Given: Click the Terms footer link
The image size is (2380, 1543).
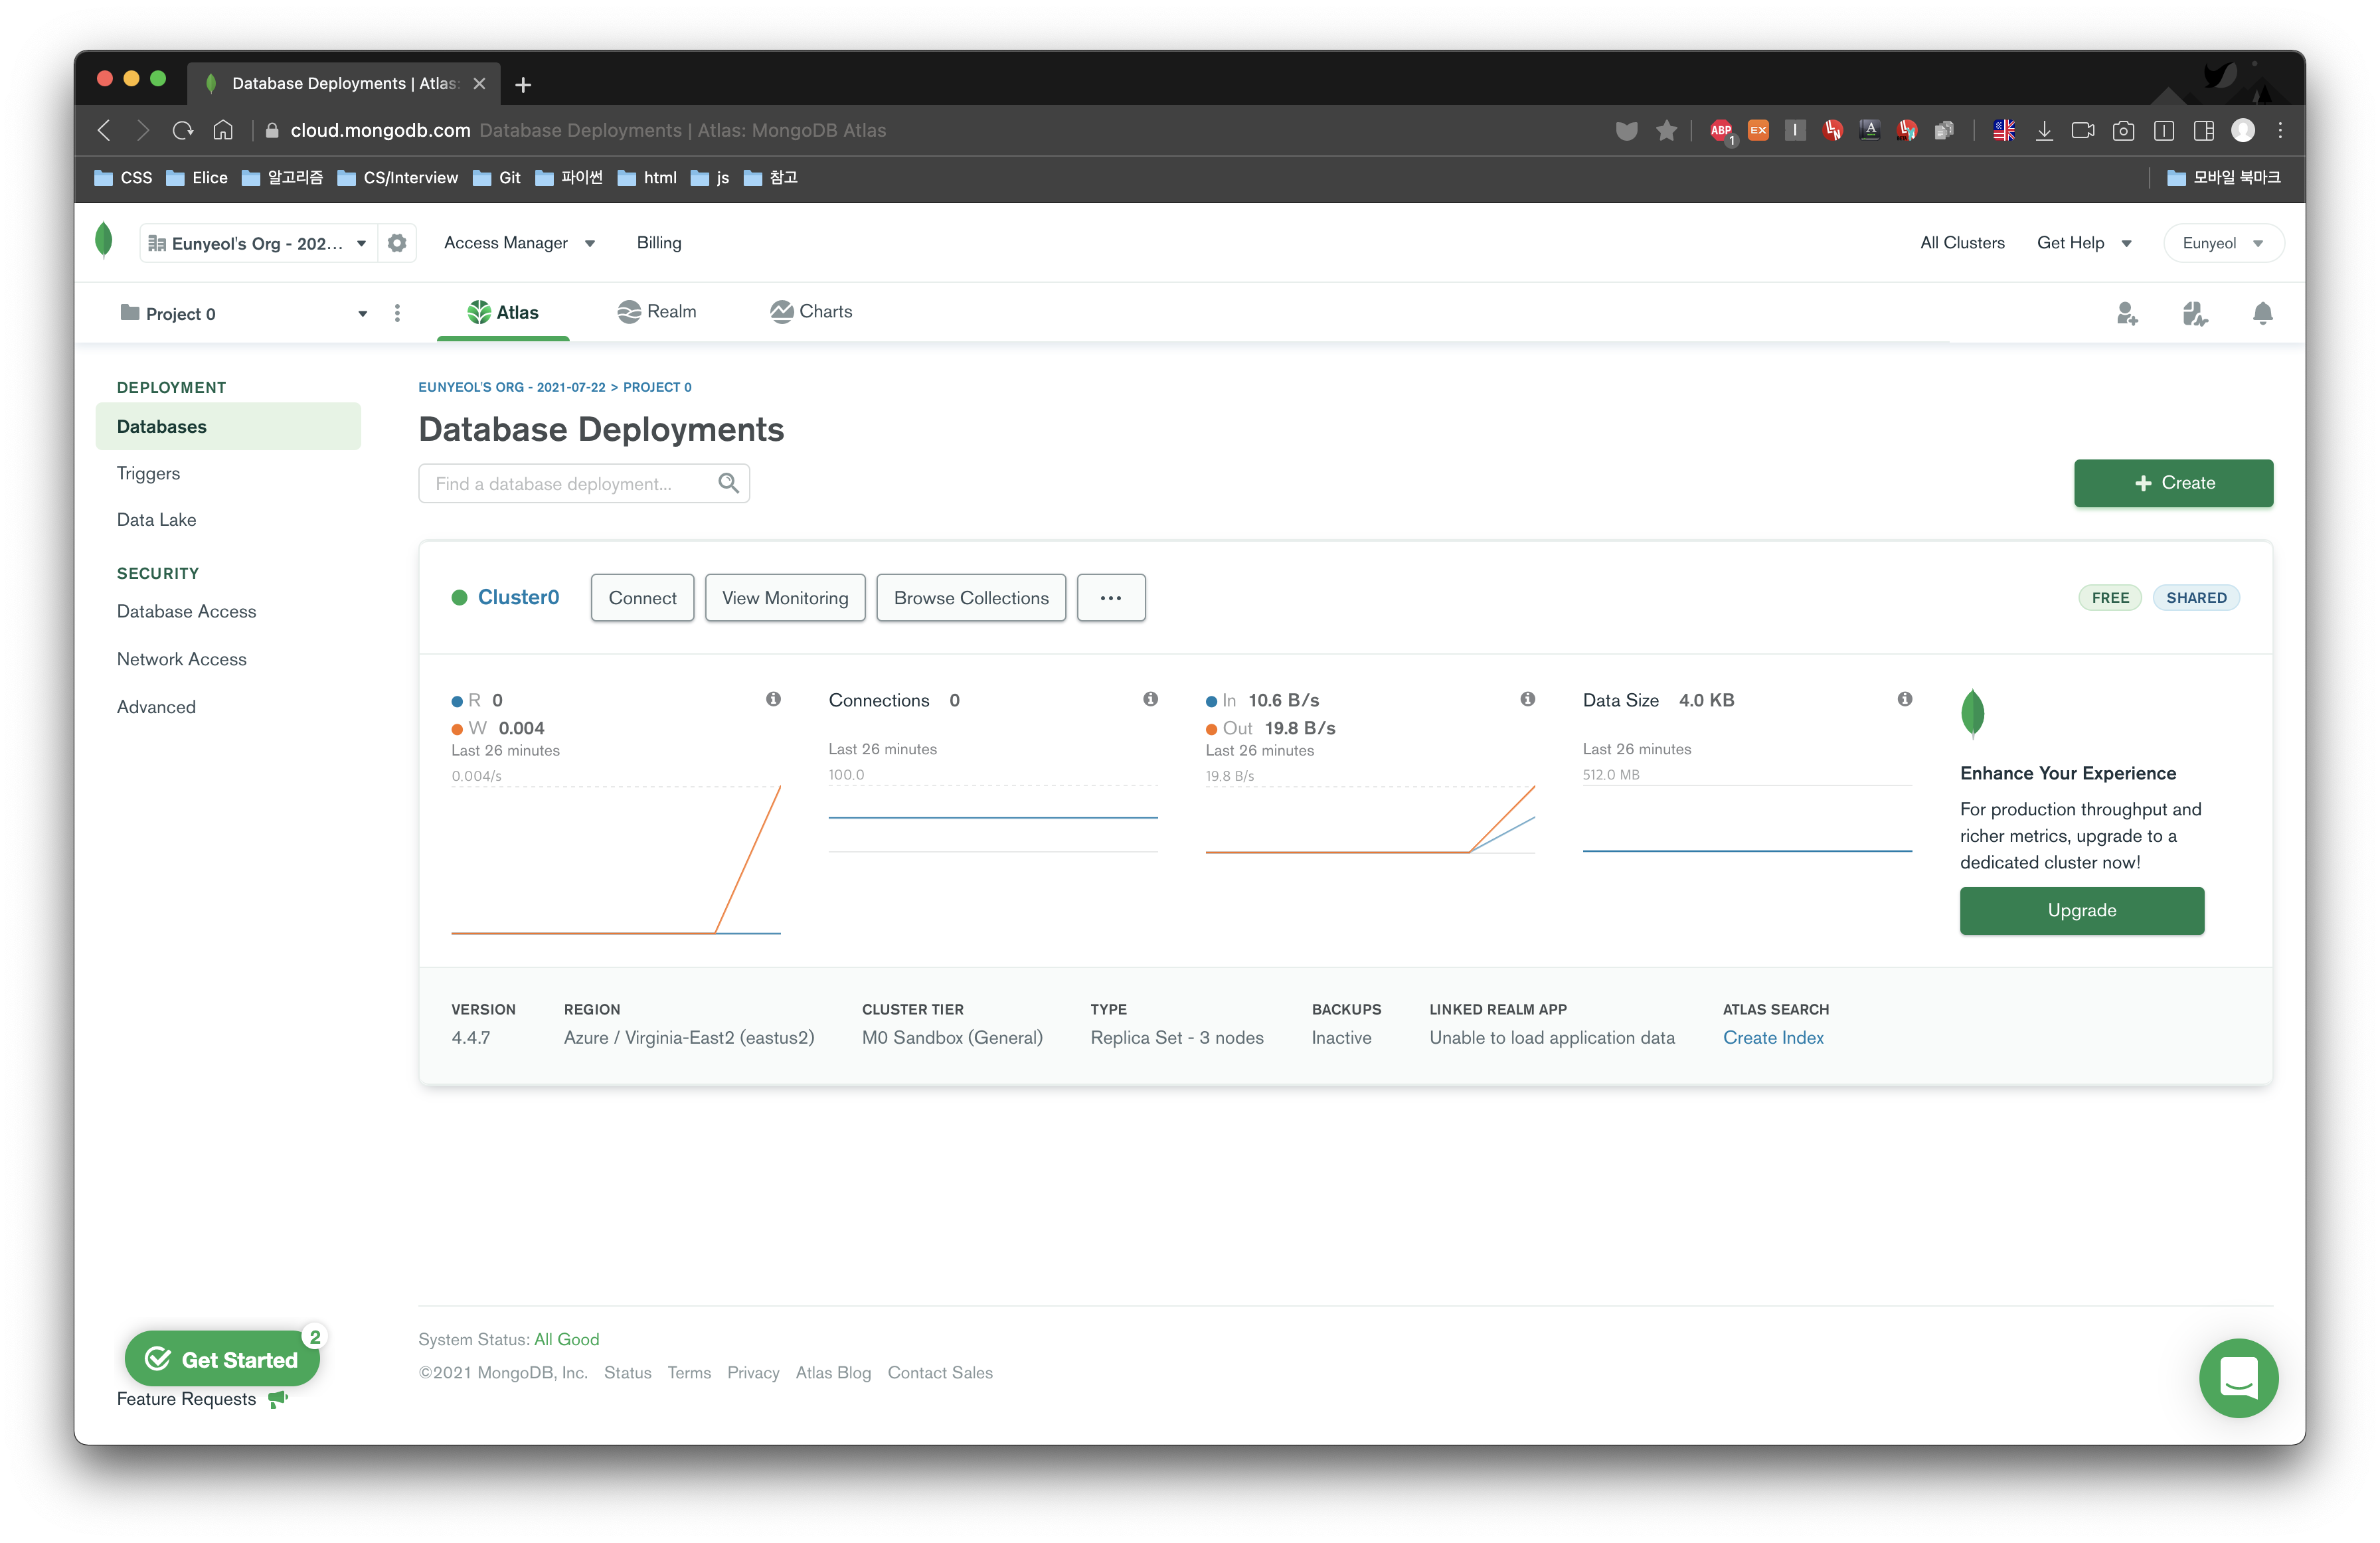Looking at the screenshot, I should click(689, 1373).
